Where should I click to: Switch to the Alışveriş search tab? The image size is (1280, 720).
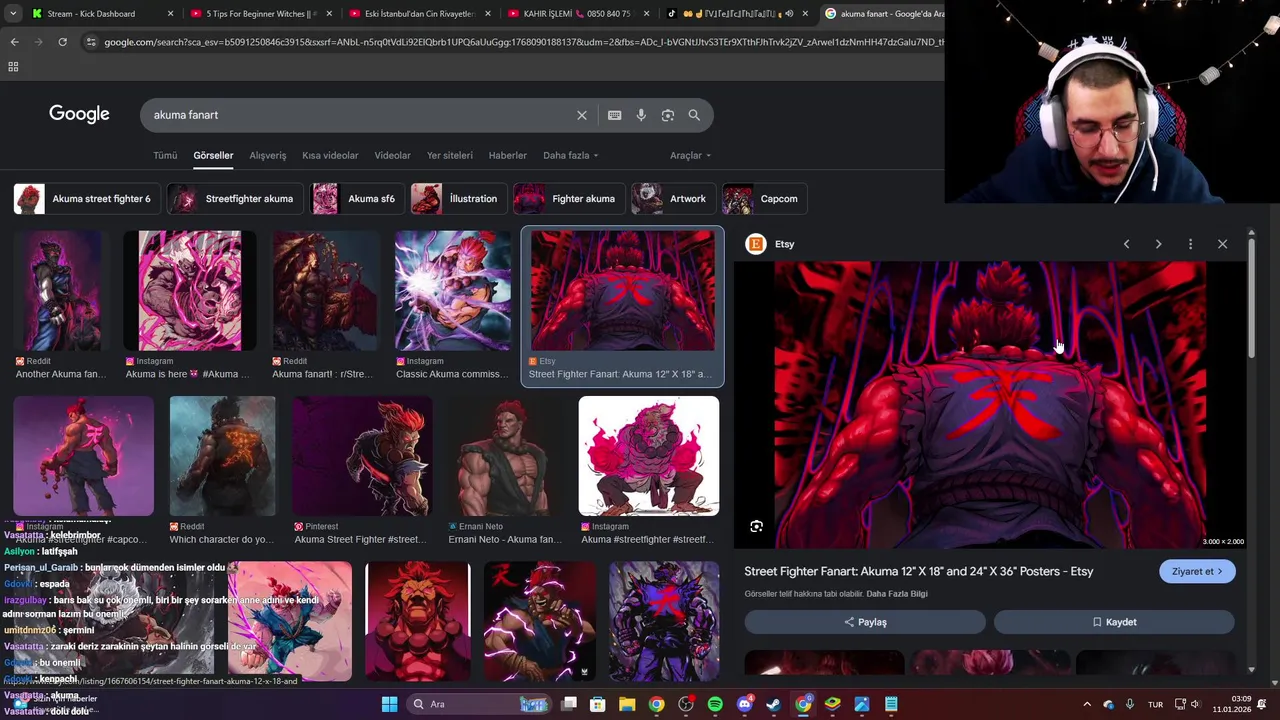tap(268, 155)
